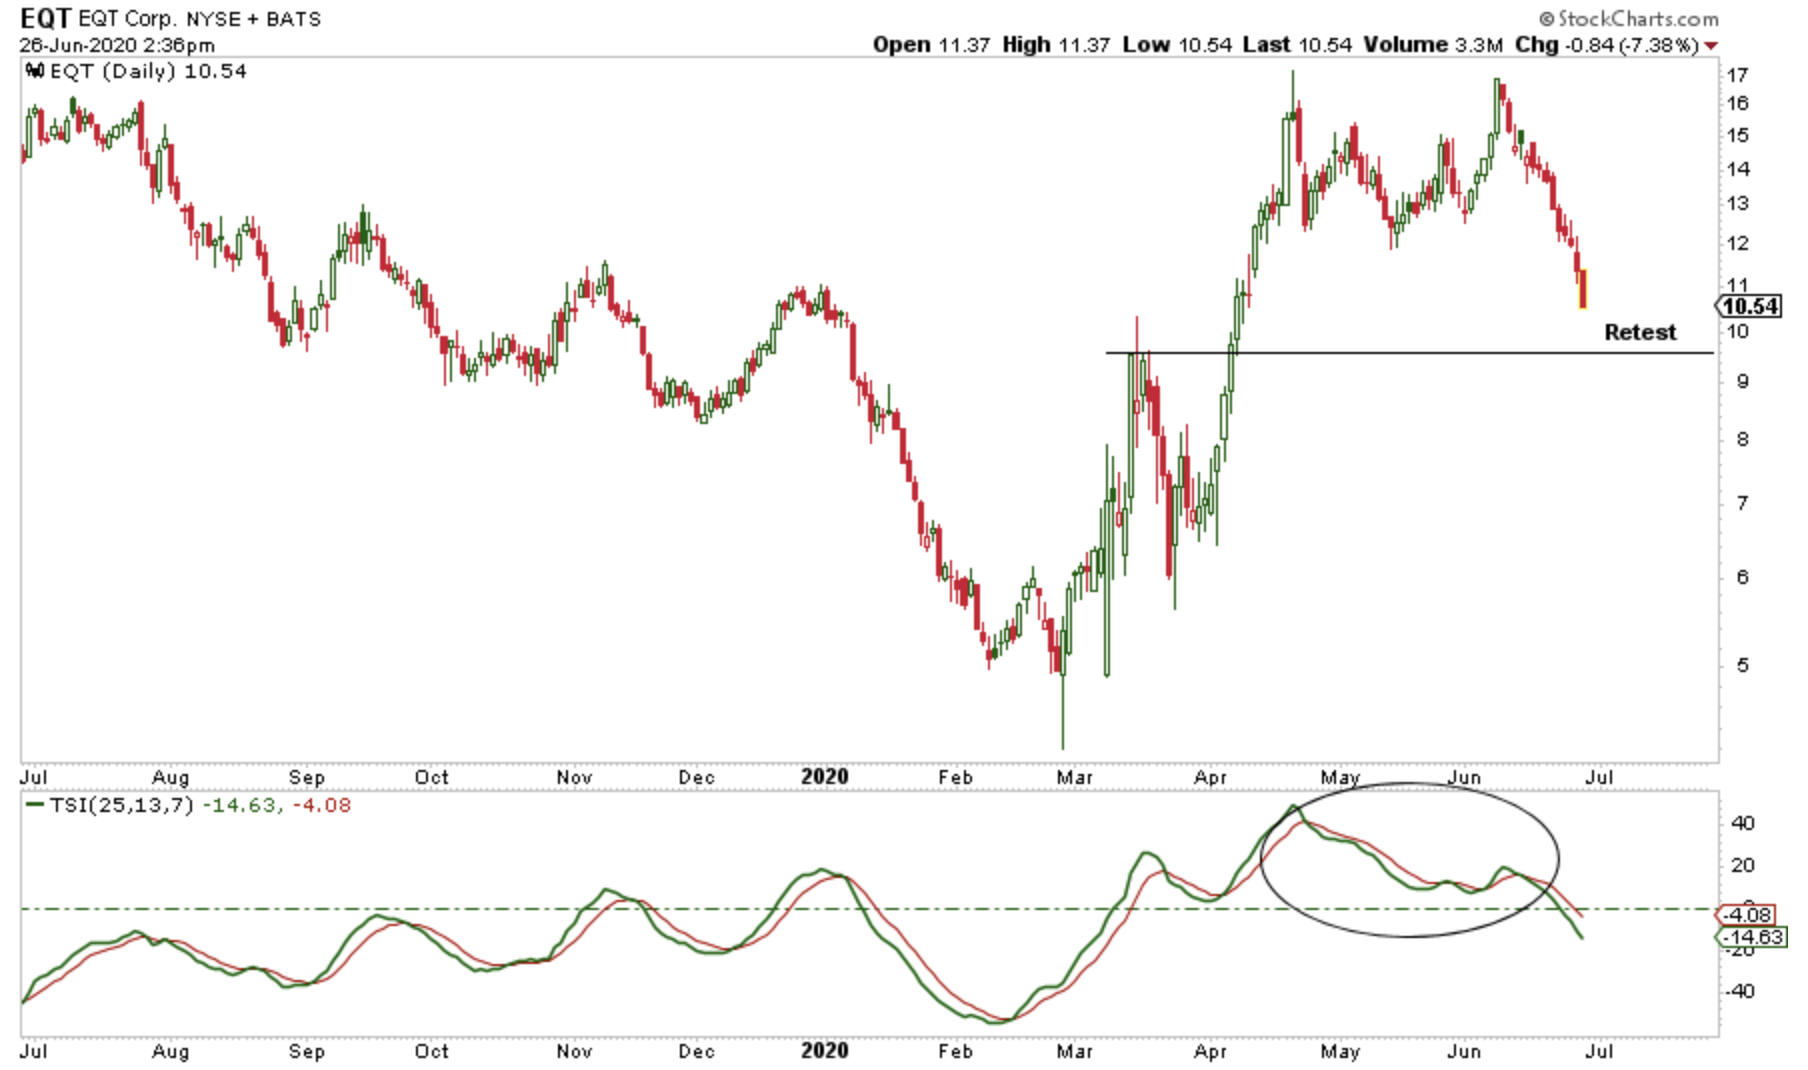Click 'Jun' on the price chart time axis
Viewport: 1808px width, 1070px height.
click(x=1465, y=777)
